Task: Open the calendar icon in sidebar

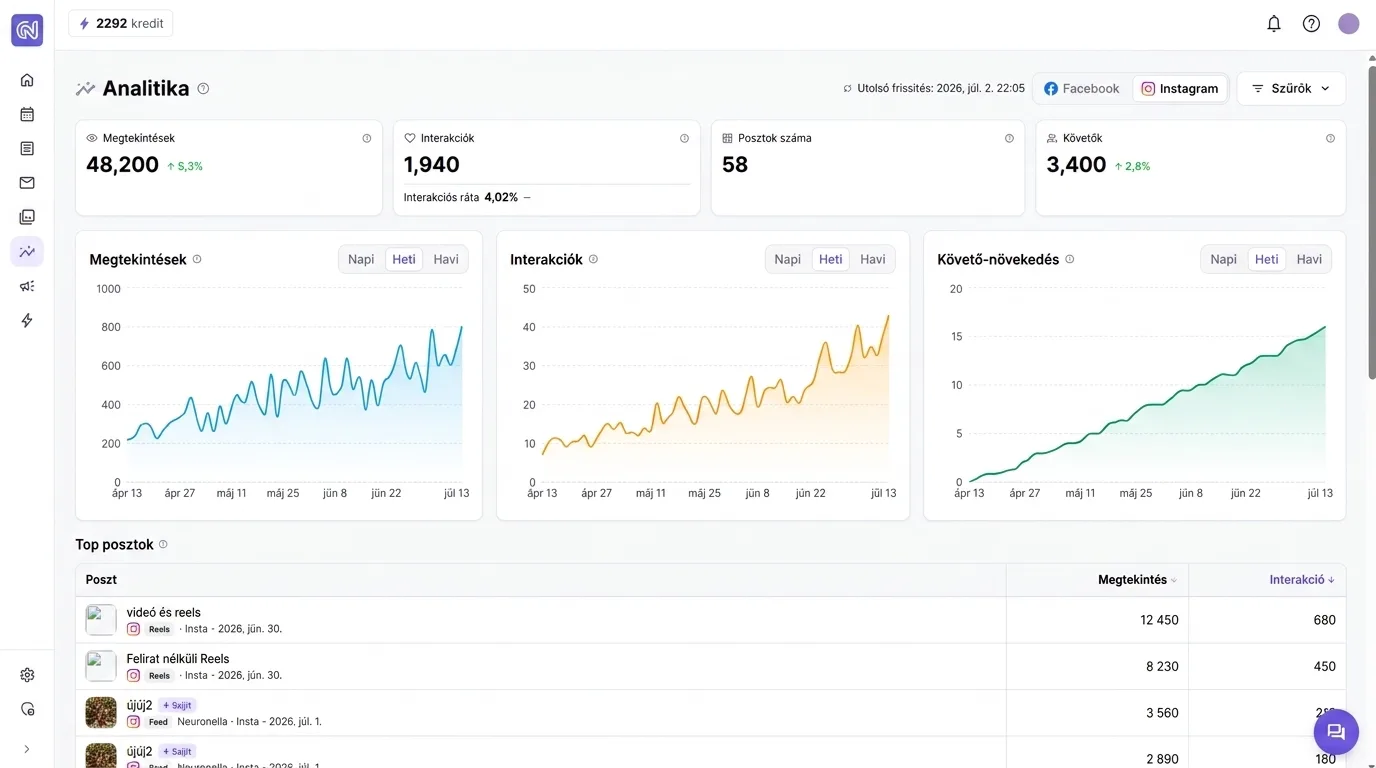Action: coord(27,114)
